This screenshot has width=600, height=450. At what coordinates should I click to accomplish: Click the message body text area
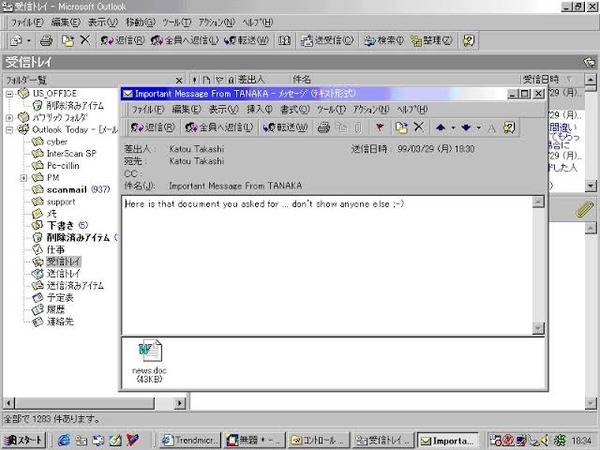(x=328, y=266)
